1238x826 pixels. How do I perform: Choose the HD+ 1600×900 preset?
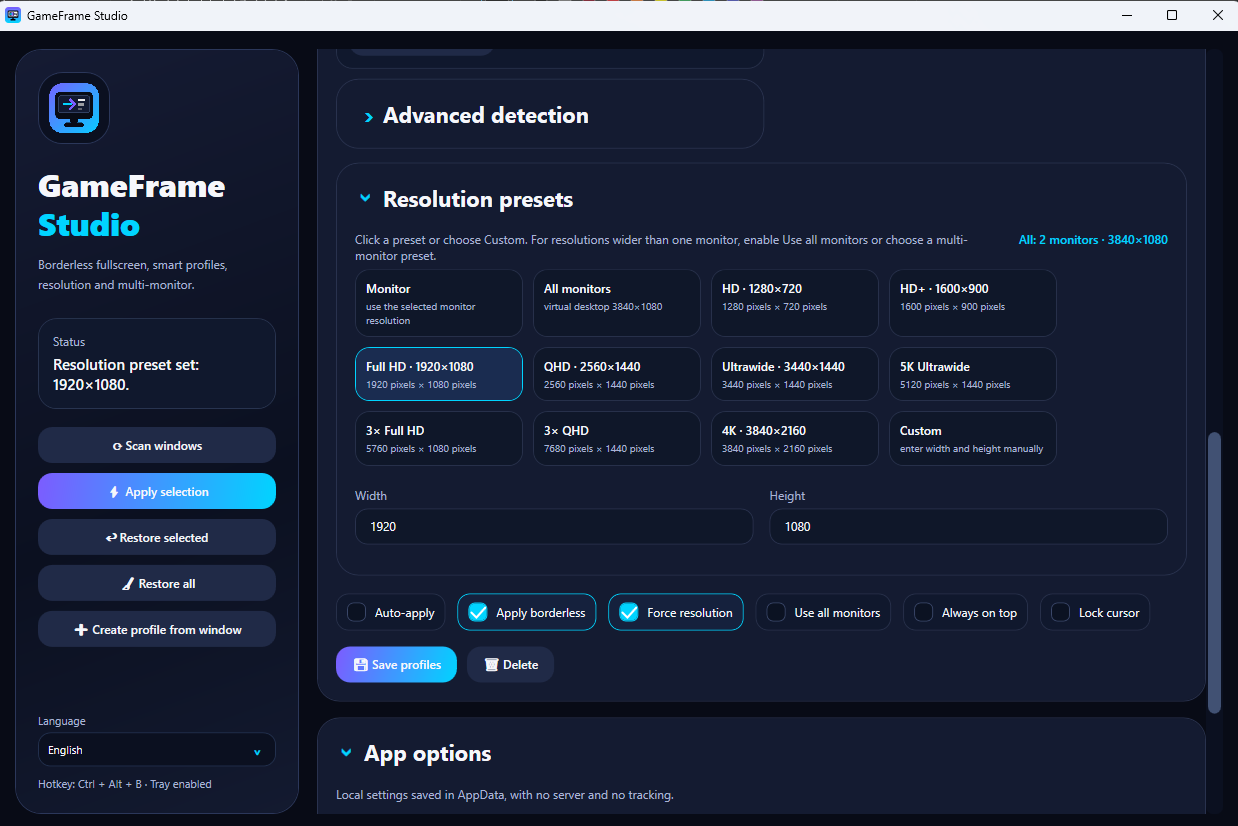[973, 303]
